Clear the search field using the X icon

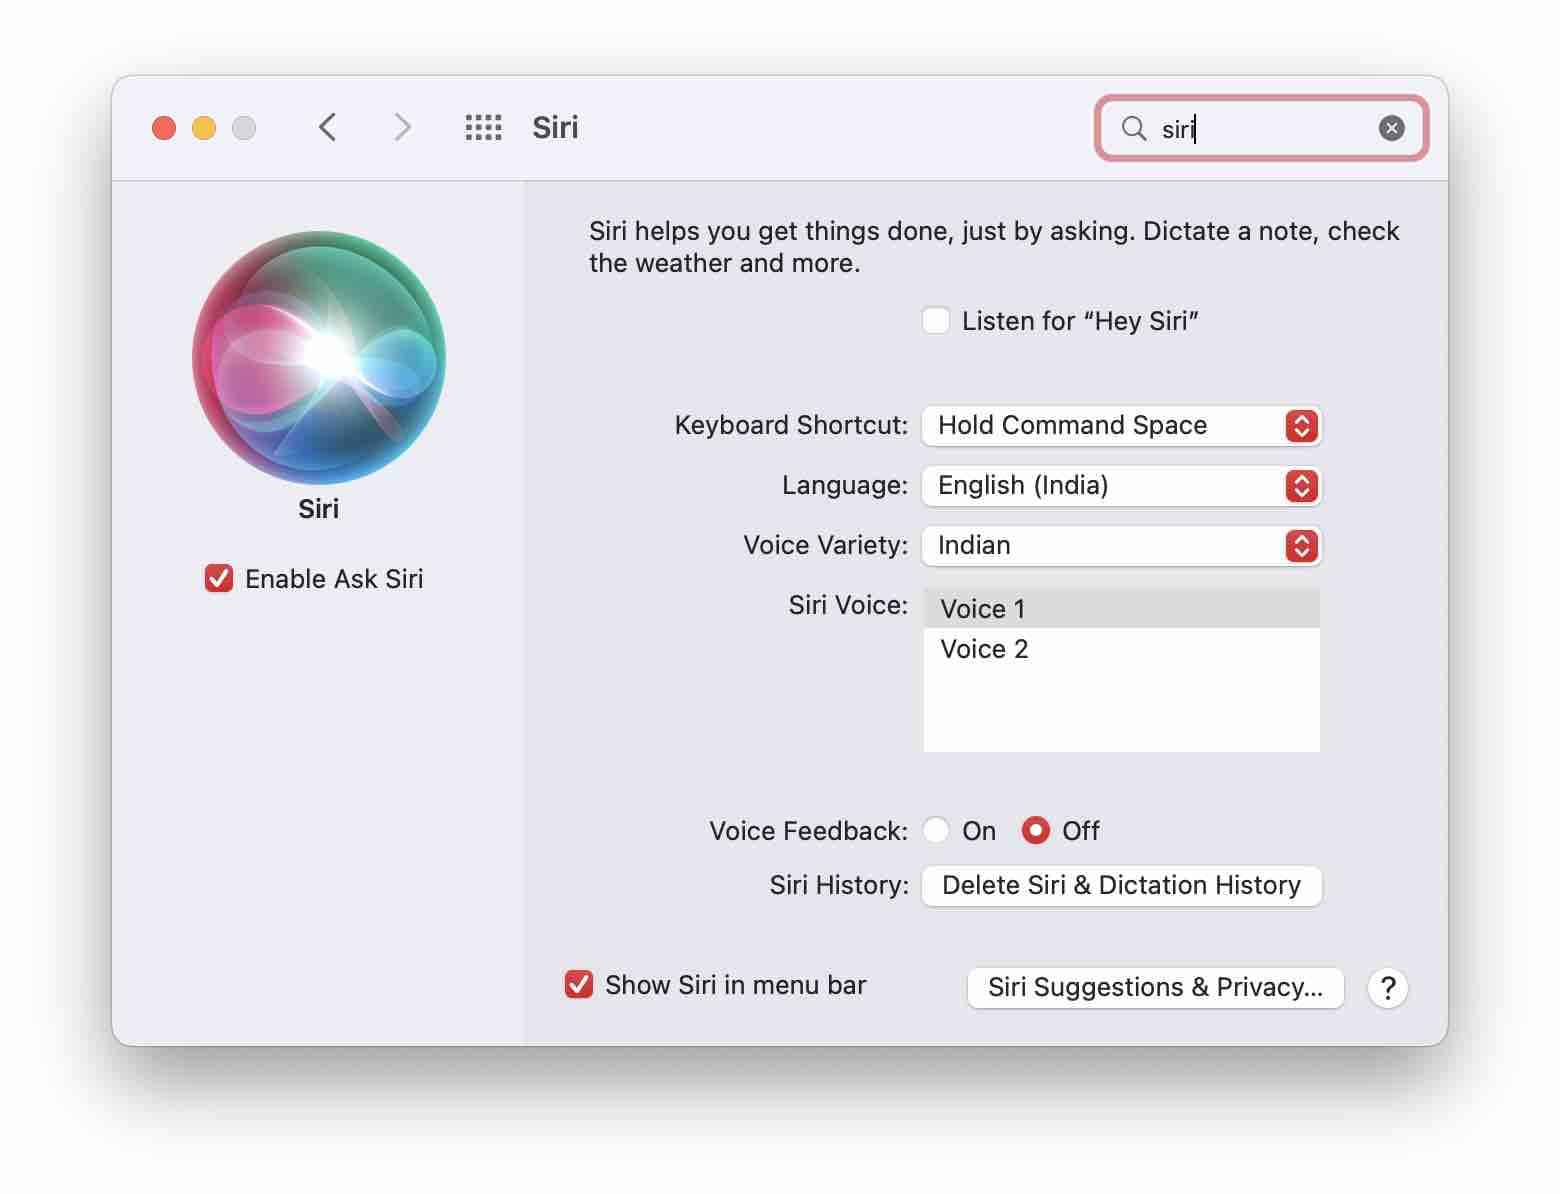[1391, 127]
